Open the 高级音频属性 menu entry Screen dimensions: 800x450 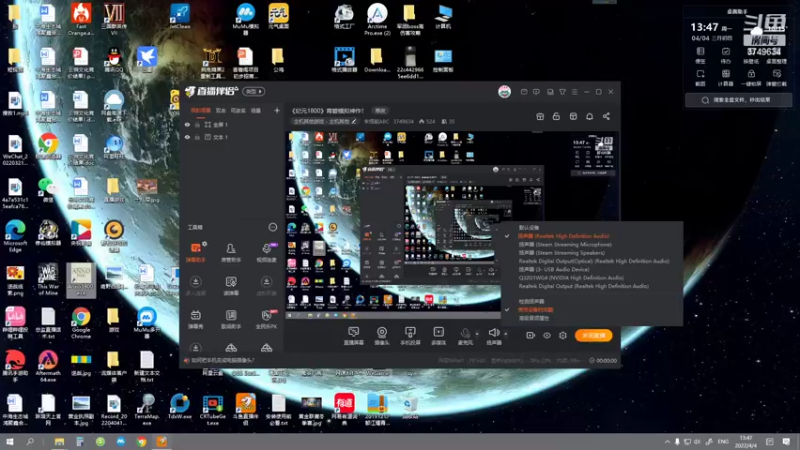click(534, 318)
